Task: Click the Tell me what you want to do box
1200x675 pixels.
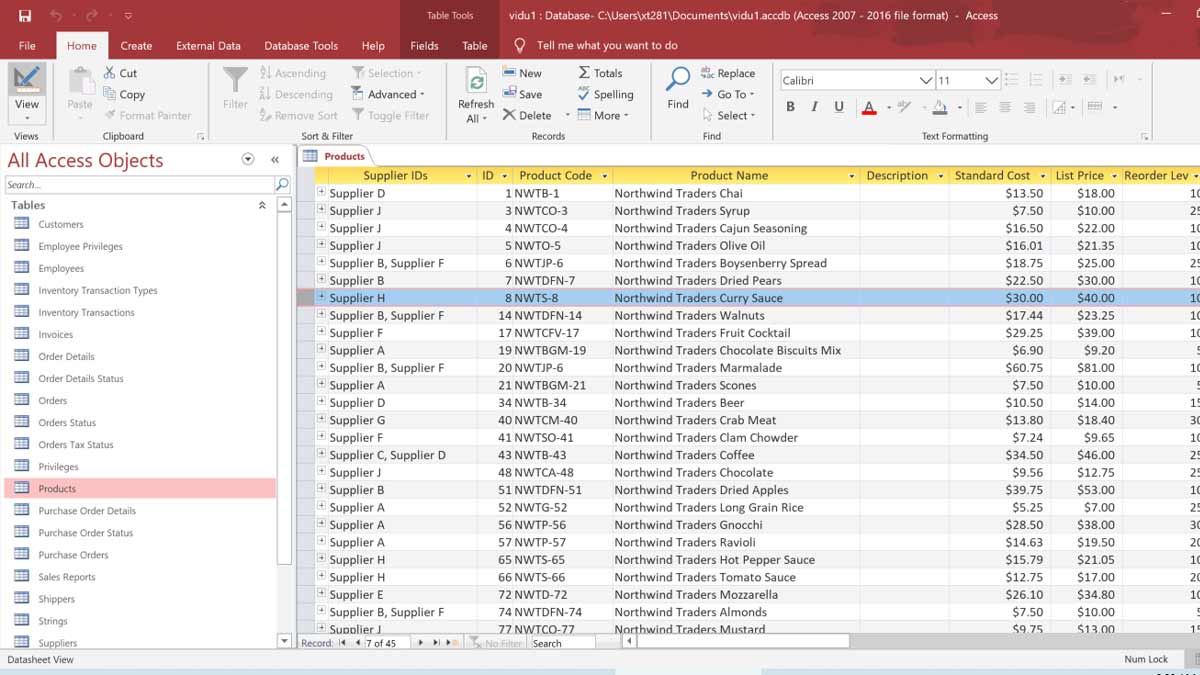Action: 607,45
